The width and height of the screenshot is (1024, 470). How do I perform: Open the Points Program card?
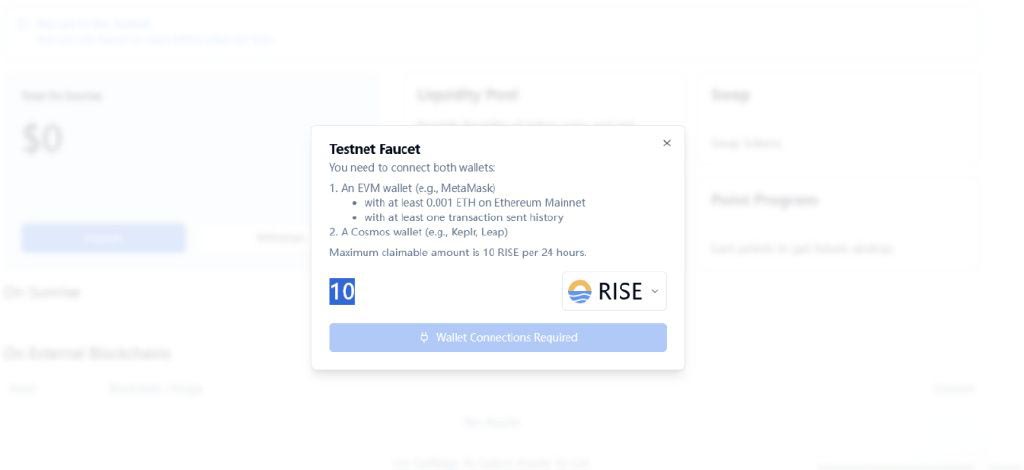(764, 200)
